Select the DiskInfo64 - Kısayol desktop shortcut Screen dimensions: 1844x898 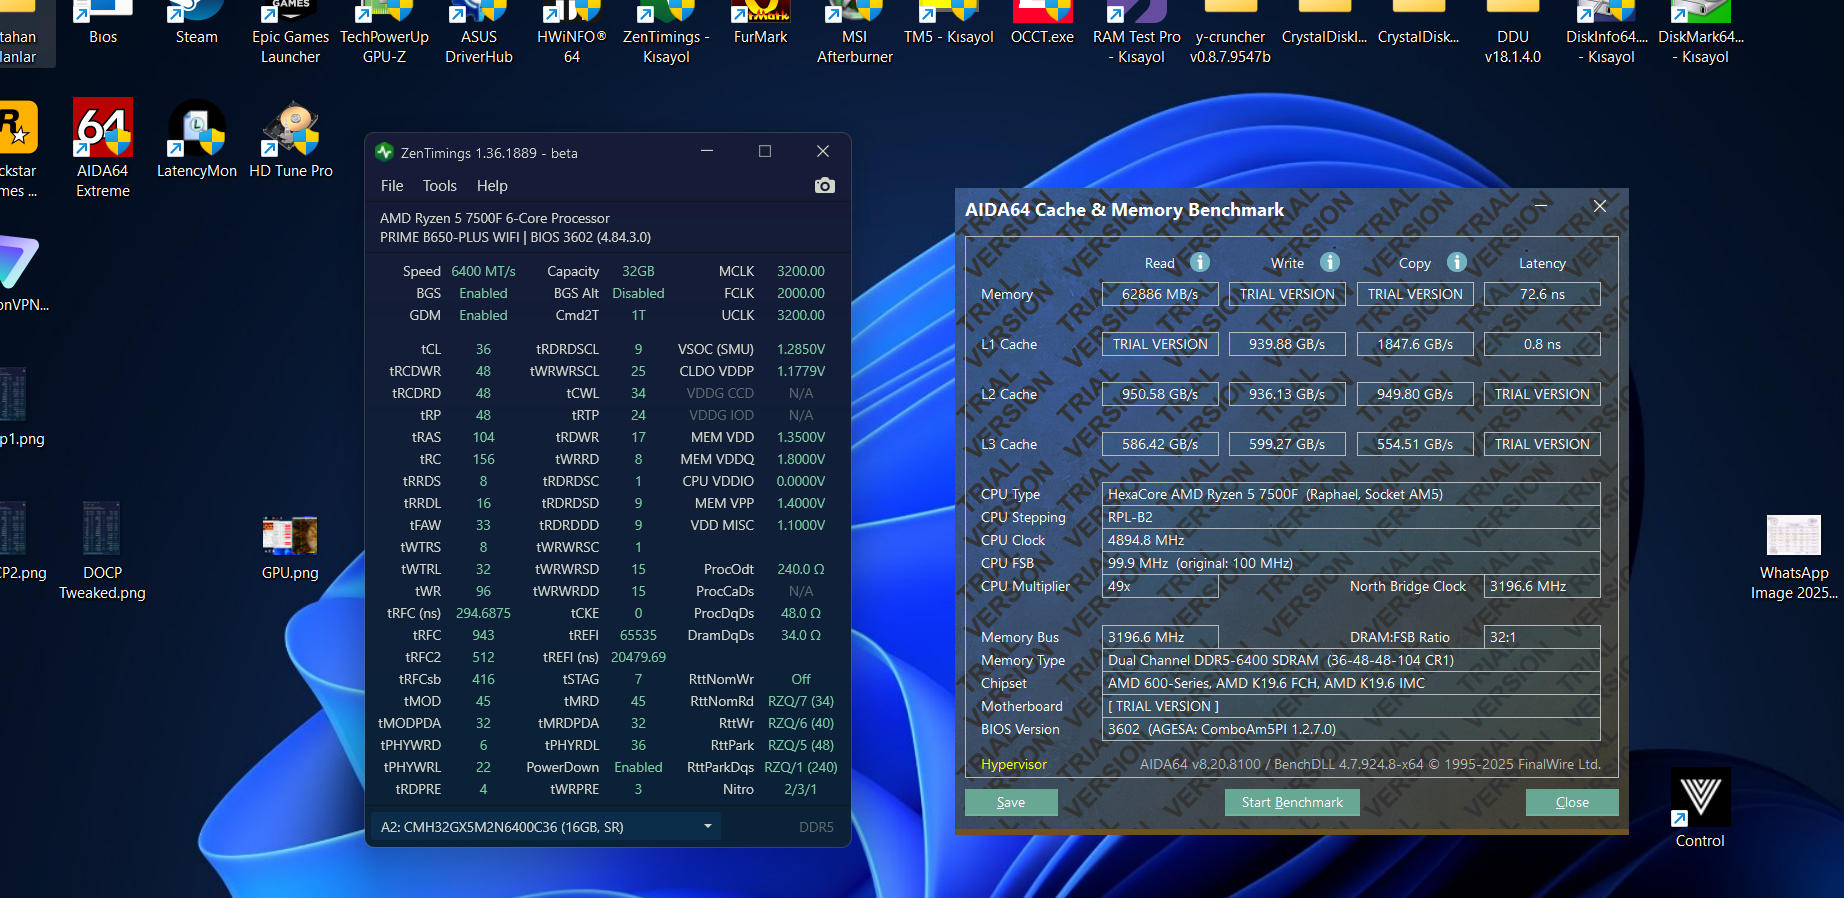click(1607, 33)
